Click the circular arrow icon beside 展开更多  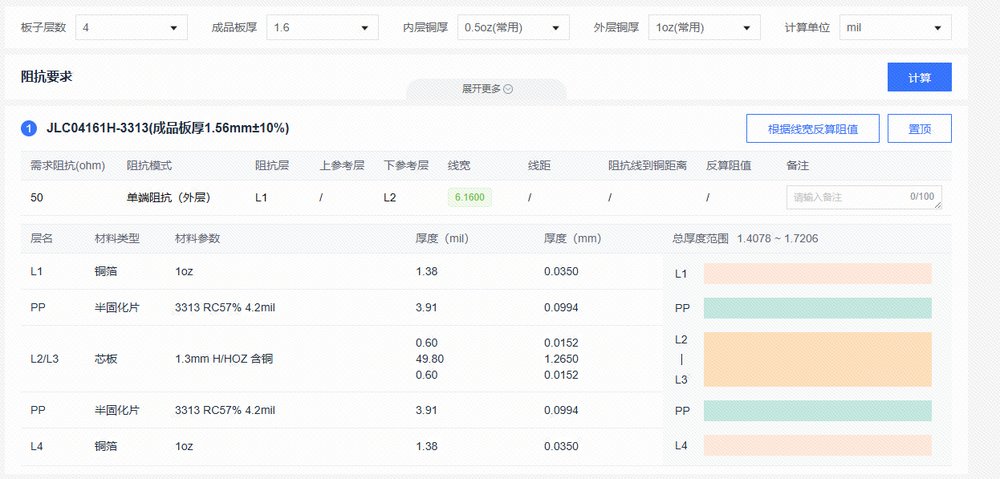[x=508, y=89]
